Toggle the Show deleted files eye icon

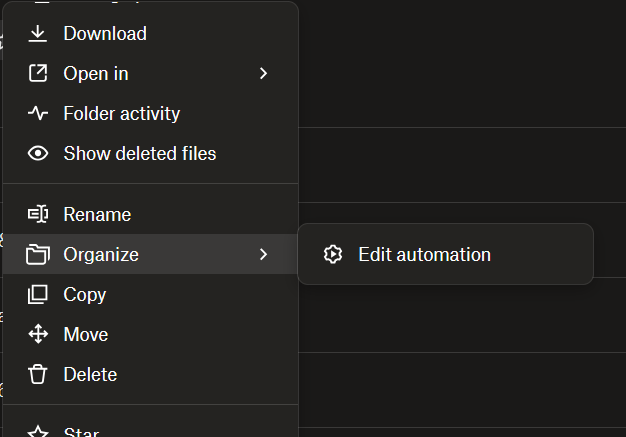tap(38, 154)
